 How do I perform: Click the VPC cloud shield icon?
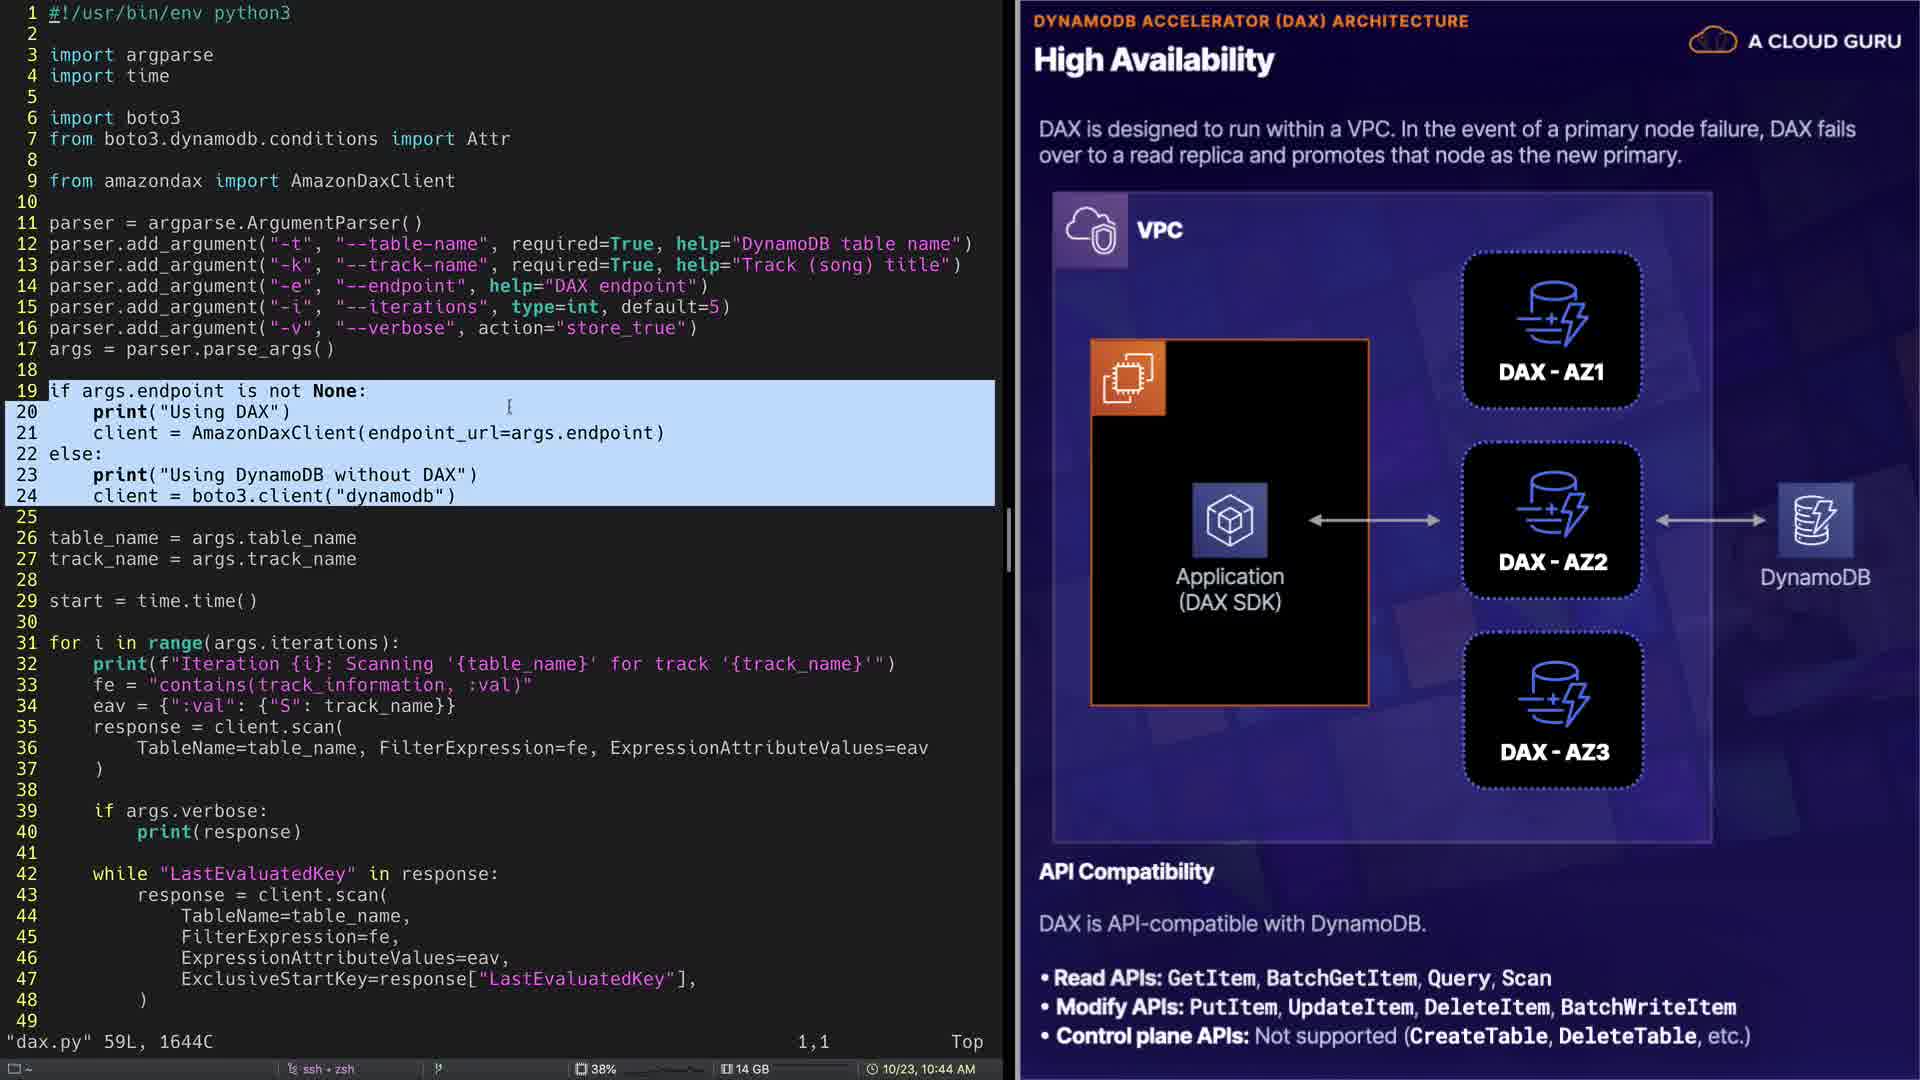click(1090, 230)
